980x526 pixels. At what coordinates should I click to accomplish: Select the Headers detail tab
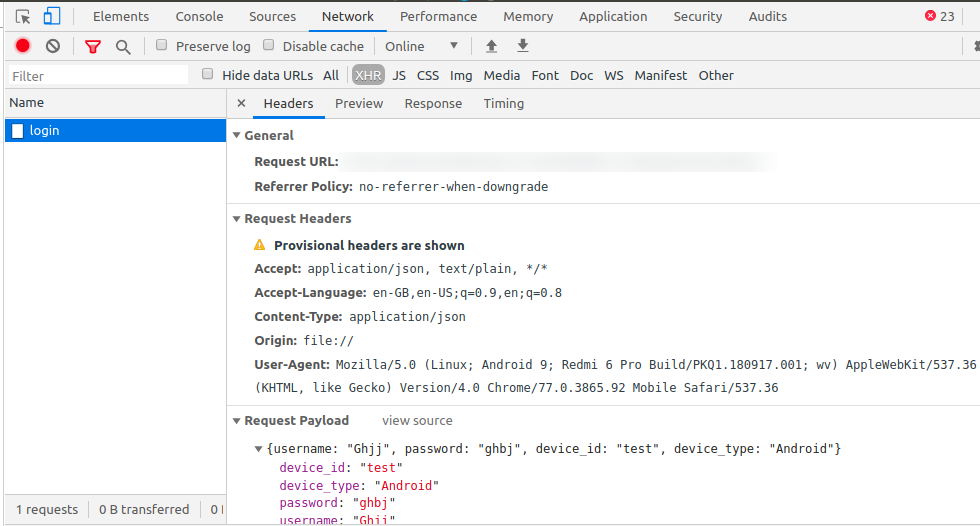(x=288, y=104)
